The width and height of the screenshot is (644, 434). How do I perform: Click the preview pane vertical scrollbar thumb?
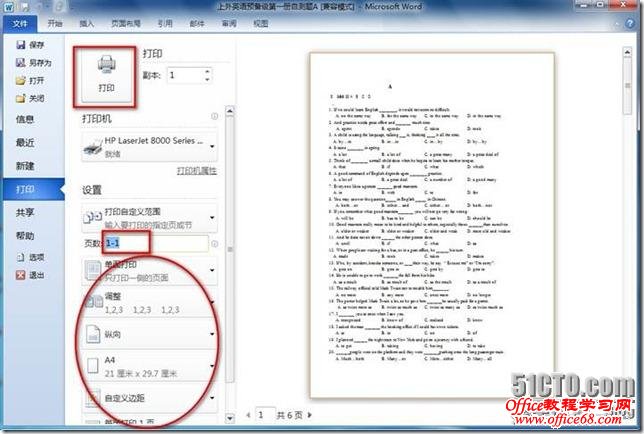tap(627, 85)
